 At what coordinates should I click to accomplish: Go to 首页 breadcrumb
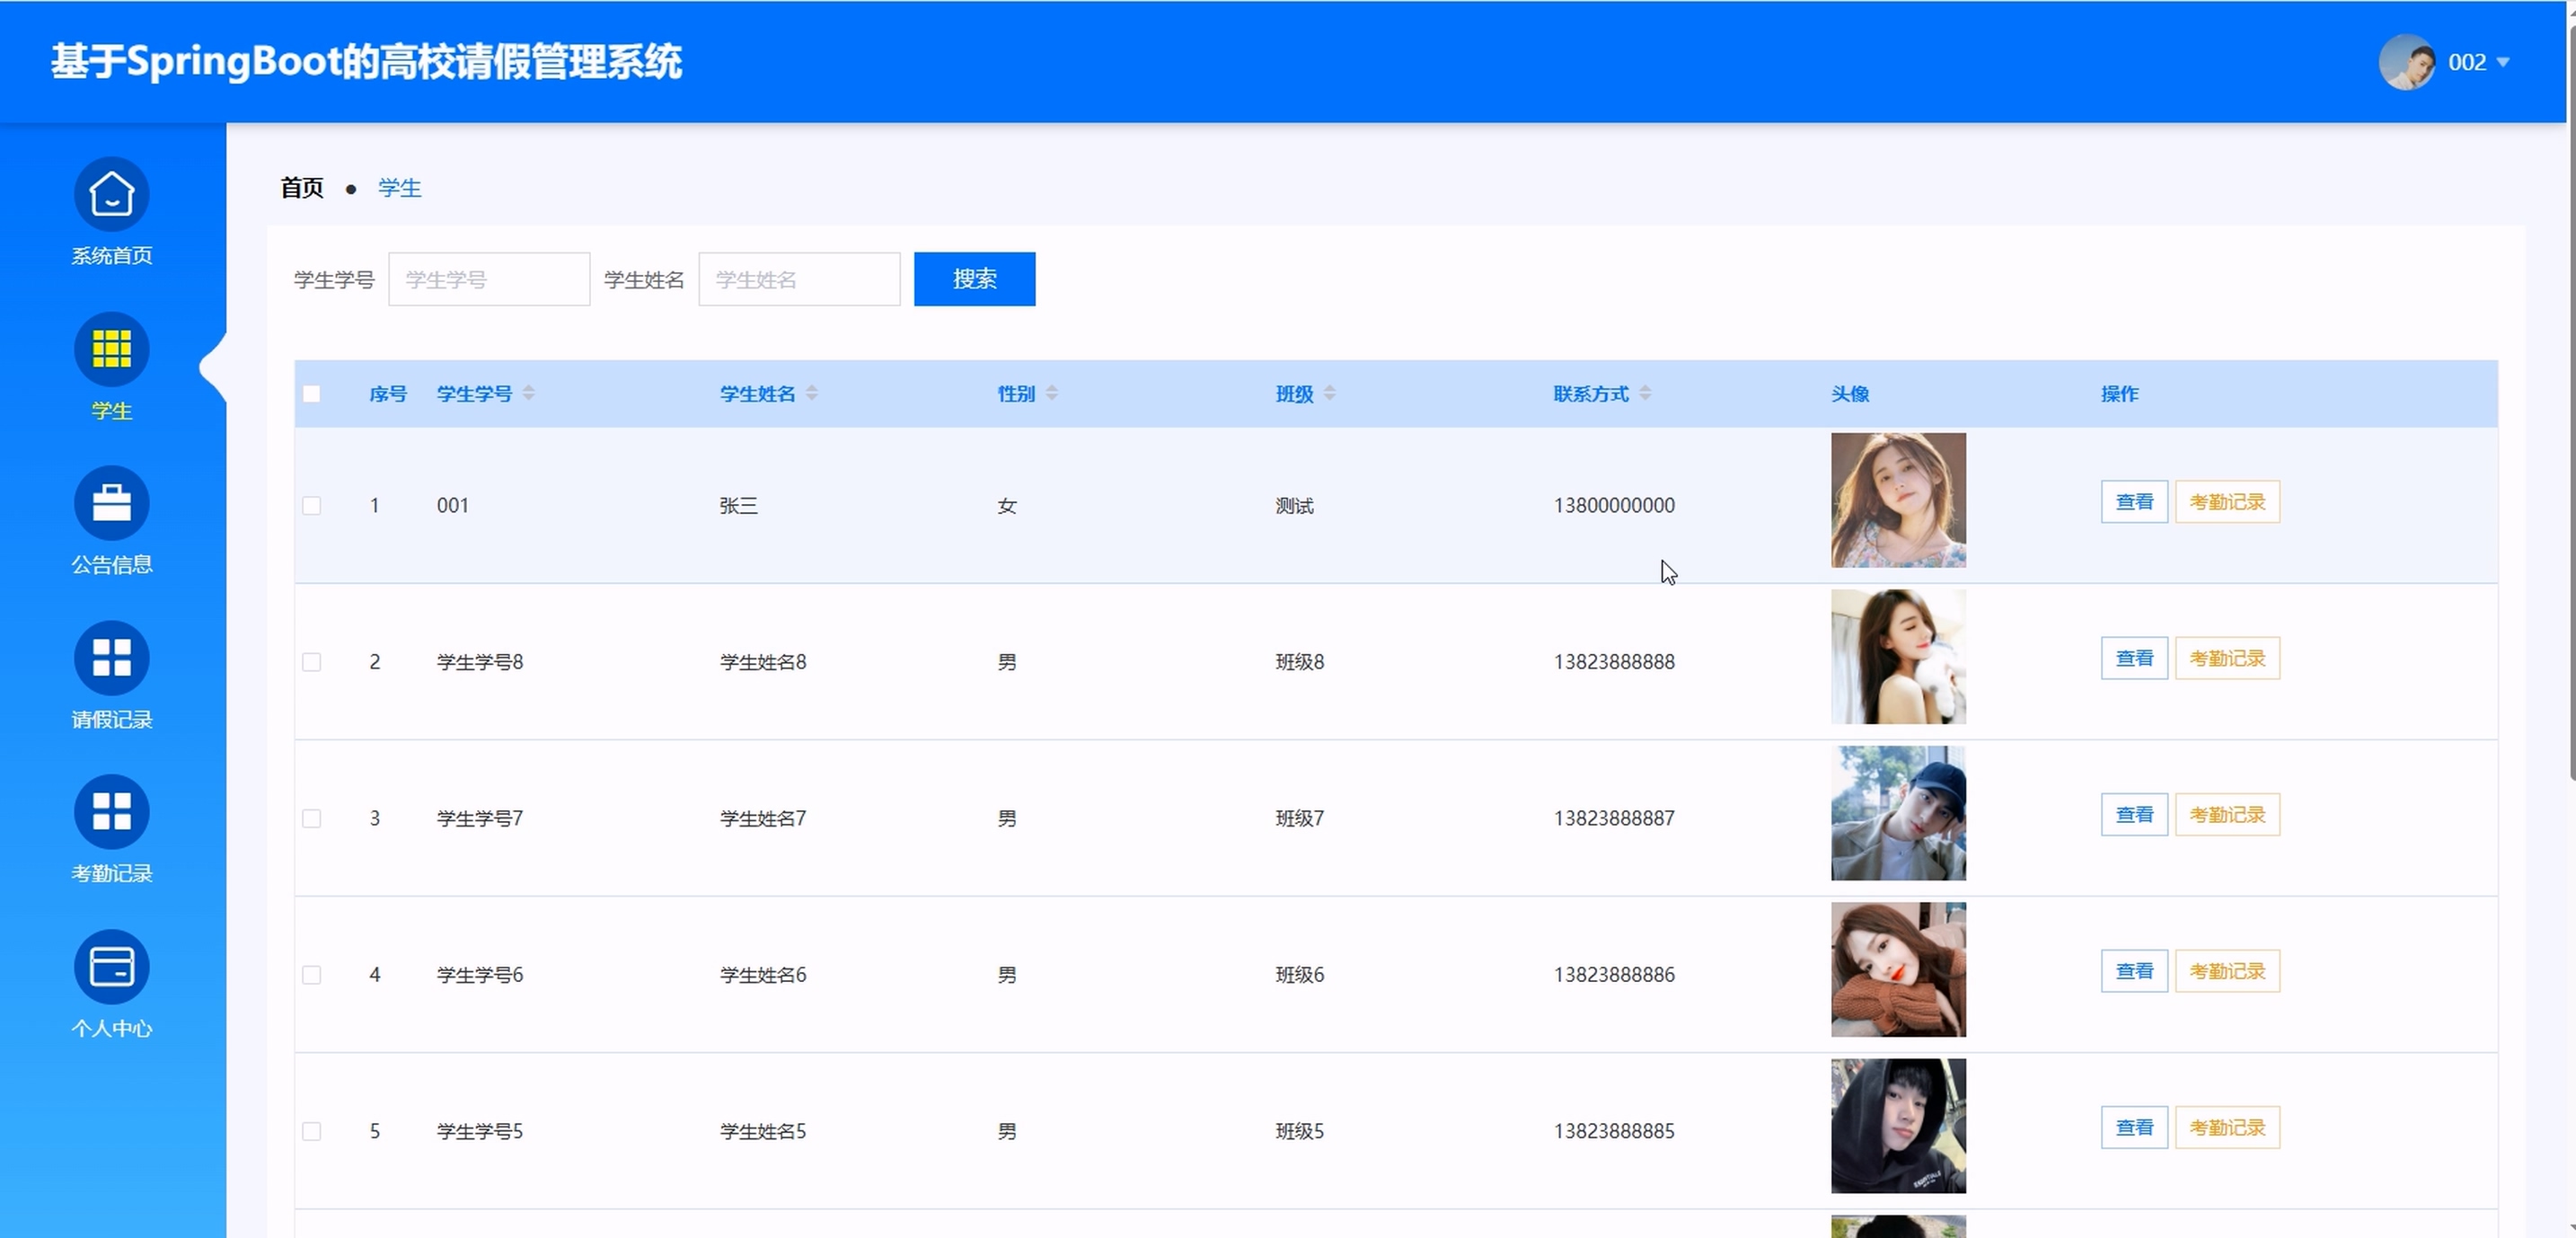(x=302, y=188)
